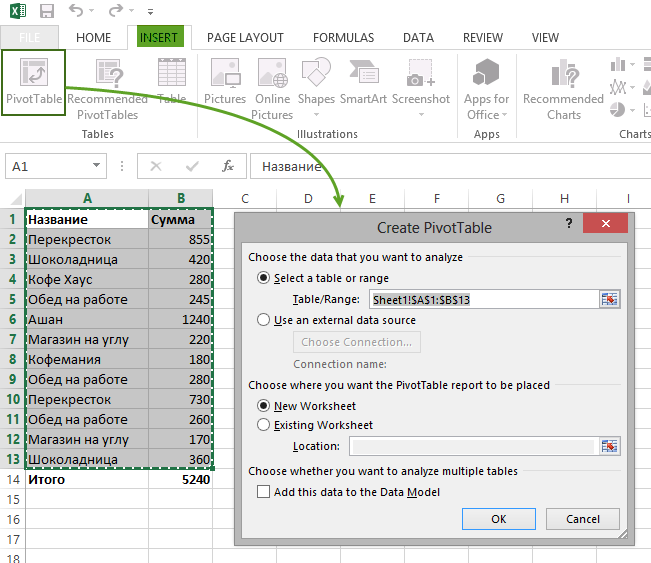Insert Pictures from file
This screenshot has width=651, height=563.
(225, 80)
